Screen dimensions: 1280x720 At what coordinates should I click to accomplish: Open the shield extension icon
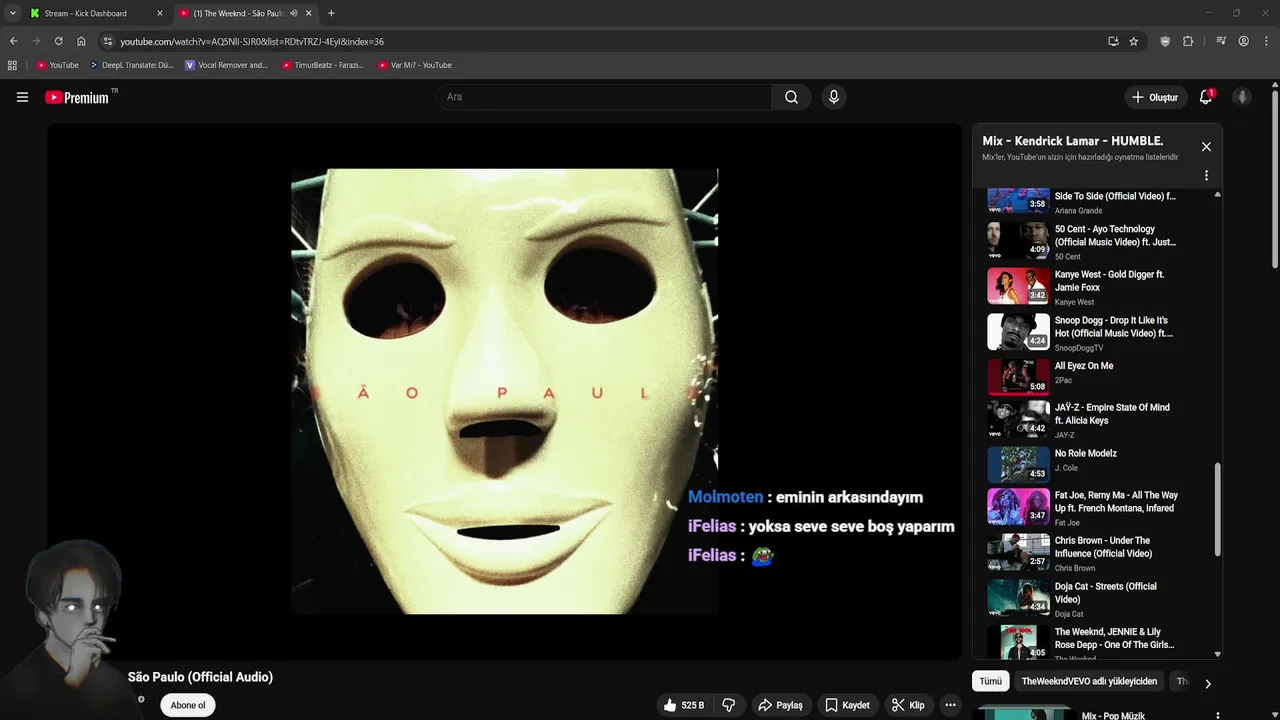[x=1165, y=41]
